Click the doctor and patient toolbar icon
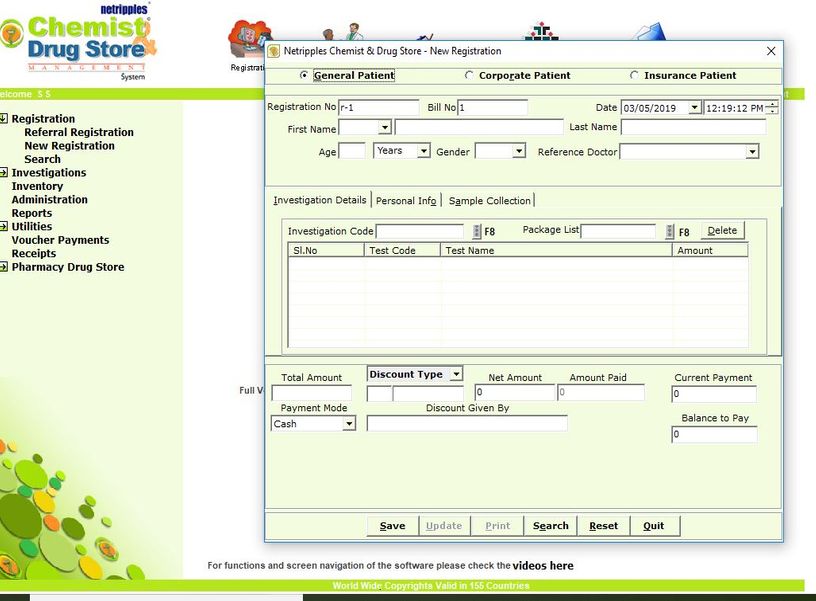 click(343, 32)
